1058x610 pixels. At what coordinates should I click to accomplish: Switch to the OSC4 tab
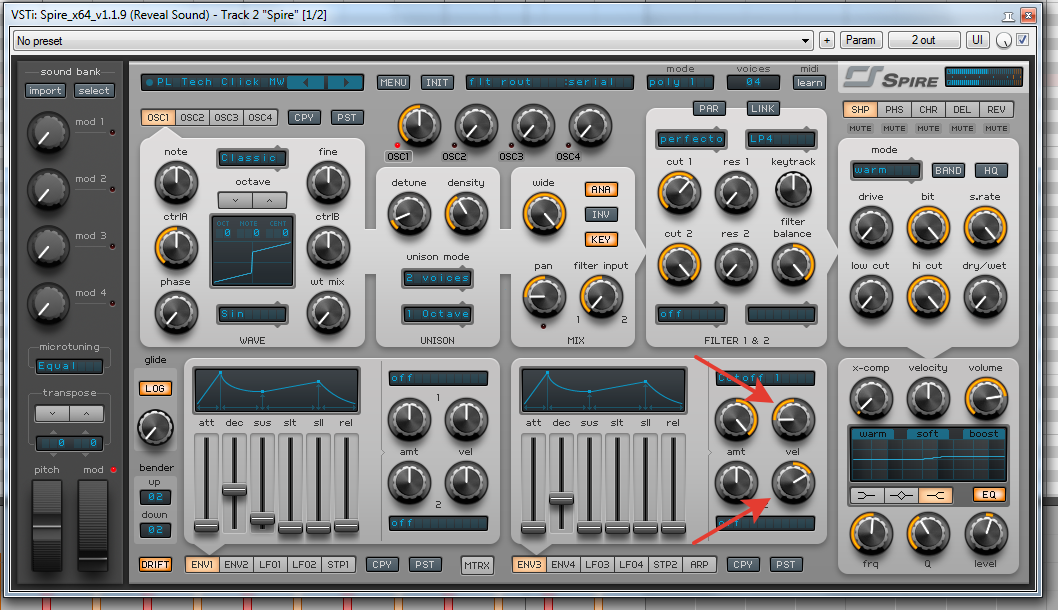tap(260, 117)
